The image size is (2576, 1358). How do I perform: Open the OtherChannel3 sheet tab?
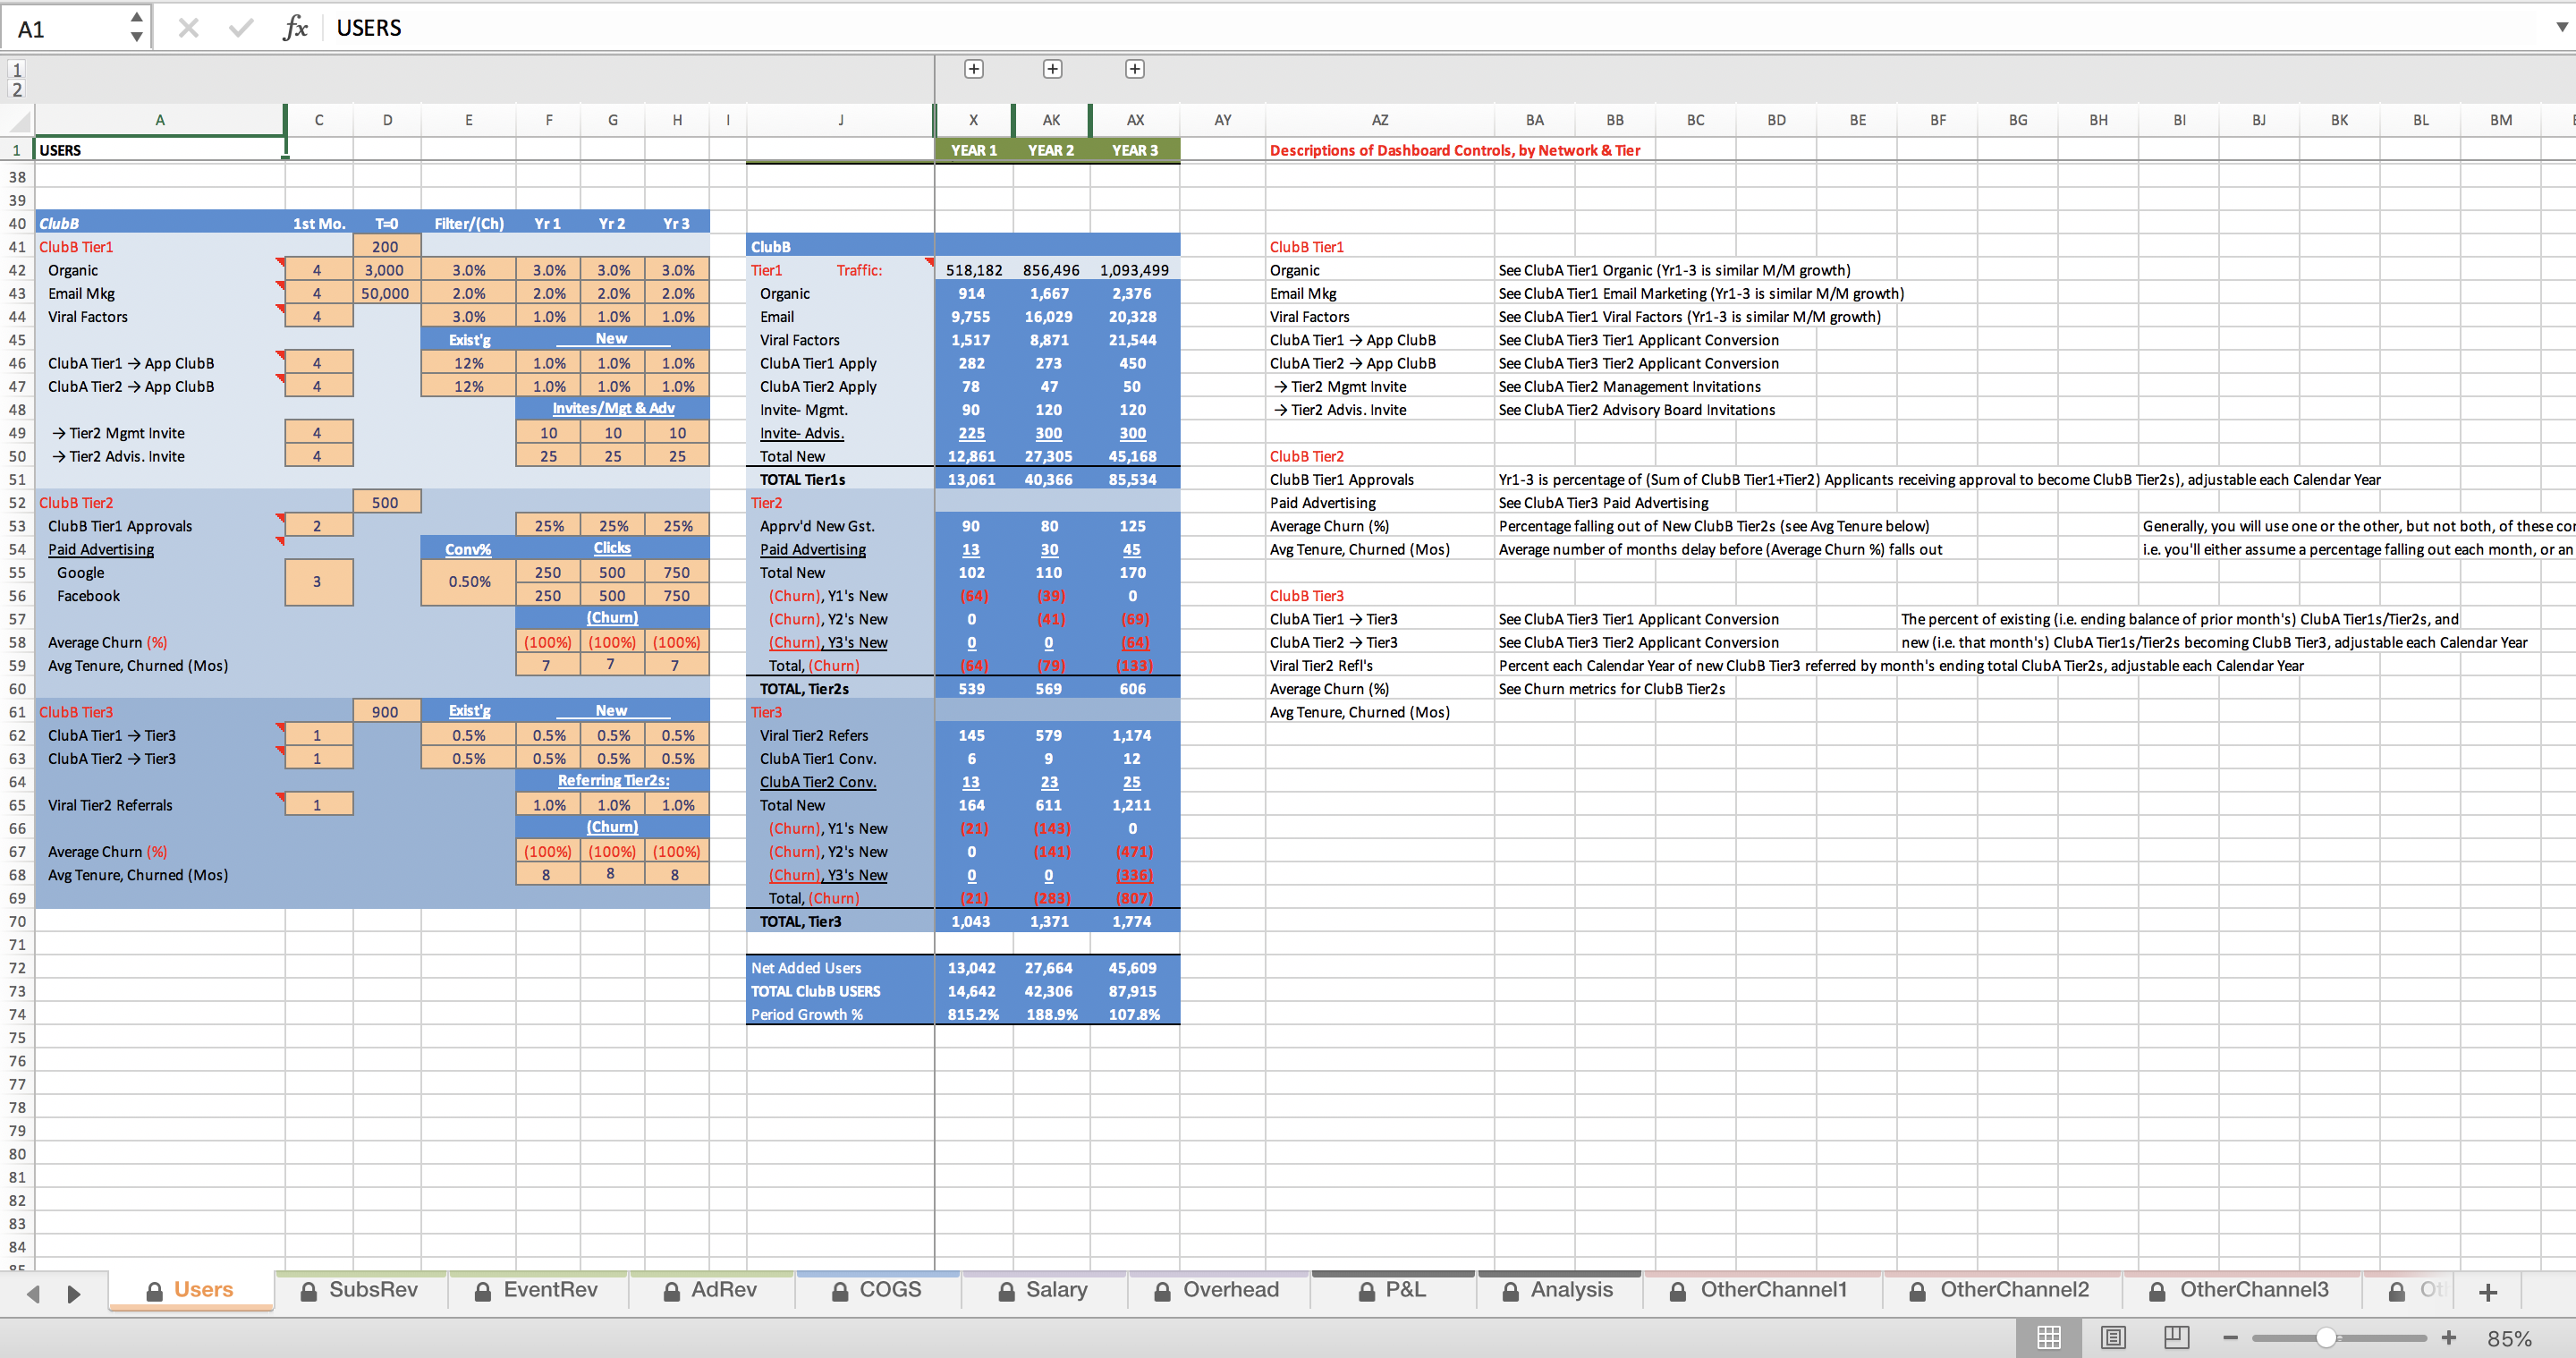pos(2241,1290)
